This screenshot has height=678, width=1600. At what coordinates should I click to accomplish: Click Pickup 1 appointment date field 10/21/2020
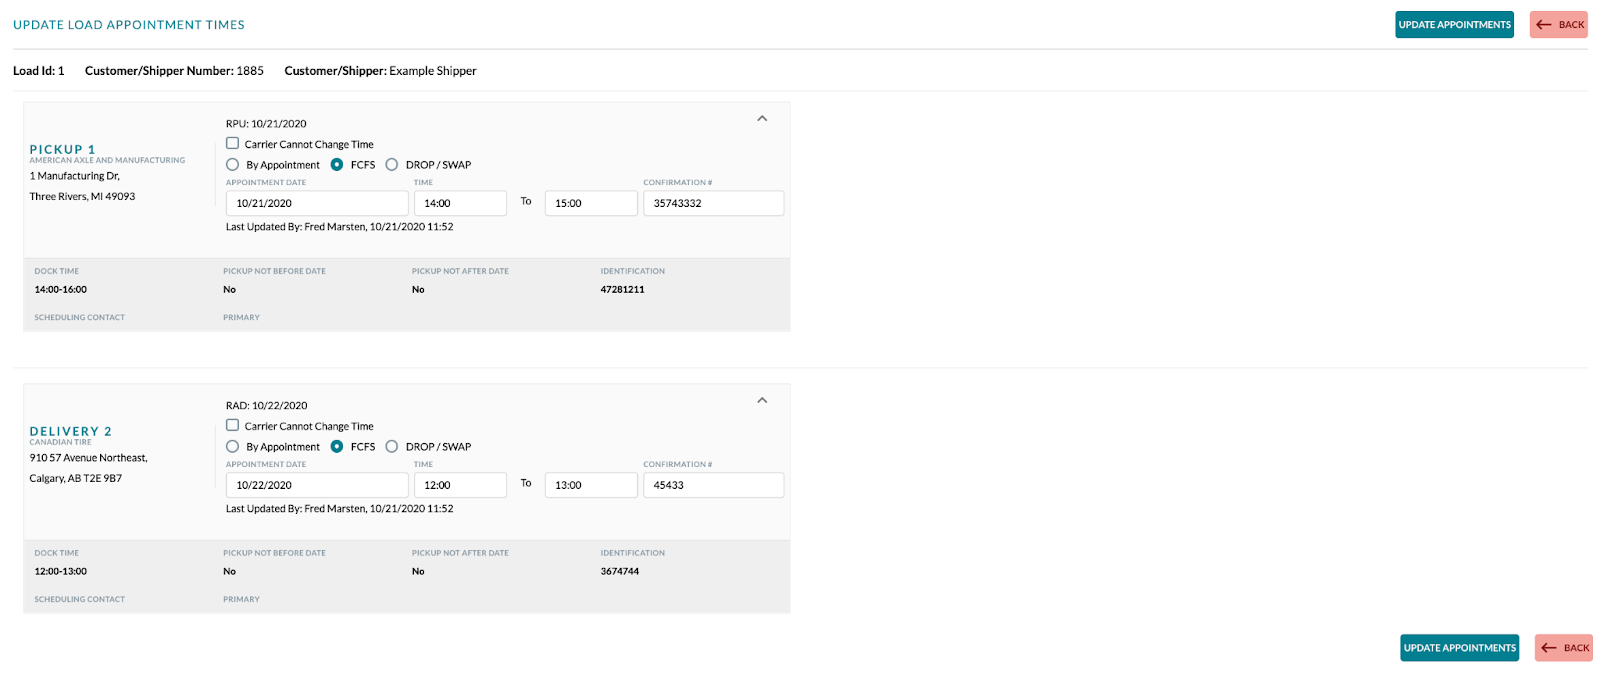tap(317, 203)
